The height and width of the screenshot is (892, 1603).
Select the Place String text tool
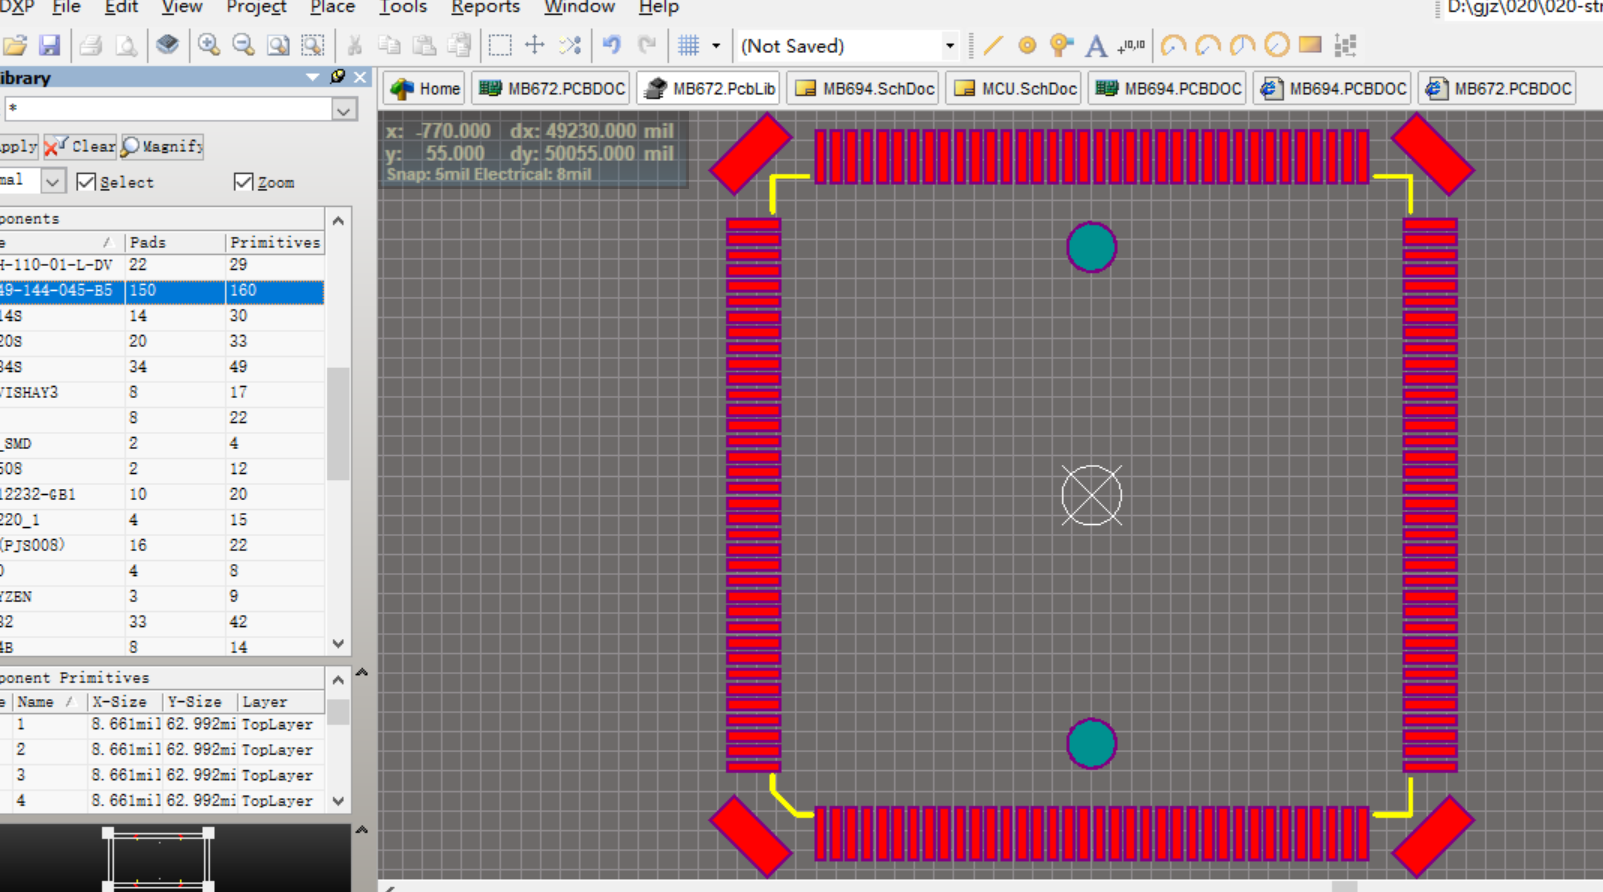(x=1096, y=46)
